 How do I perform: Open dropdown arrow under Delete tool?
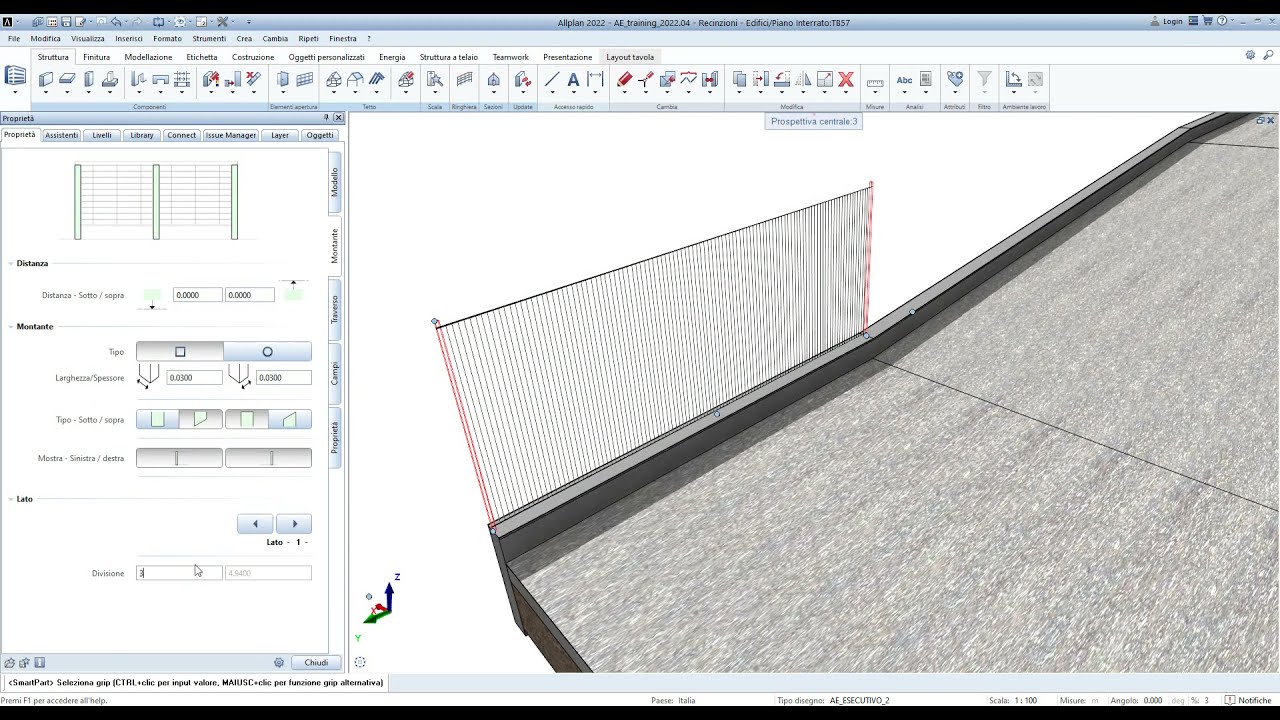pyautogui.click(x=846, y=93)
